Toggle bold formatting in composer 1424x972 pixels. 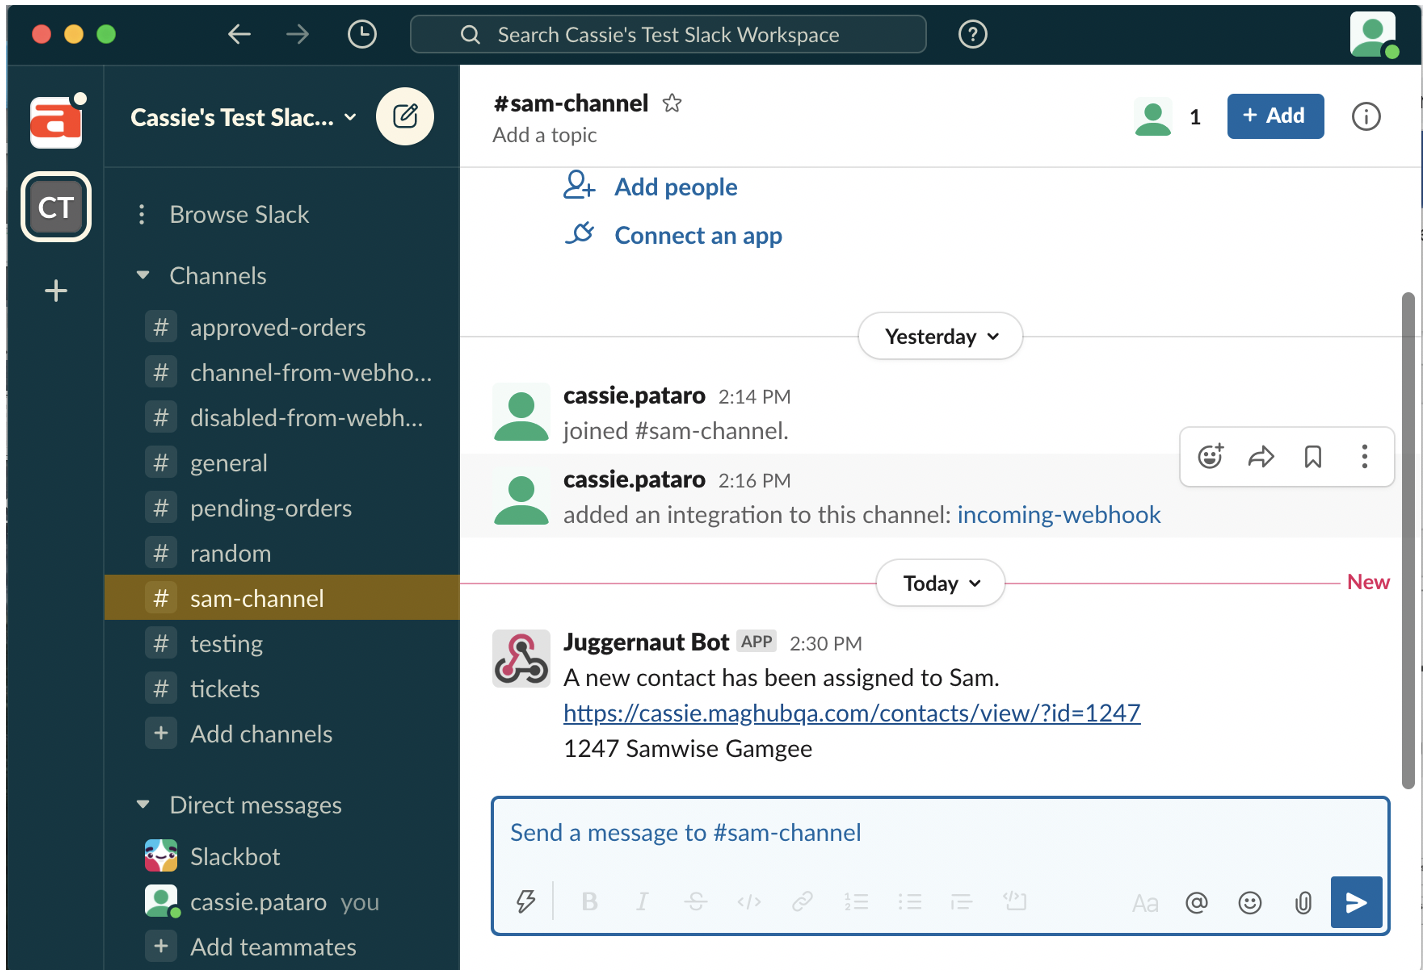click(590, 902)
